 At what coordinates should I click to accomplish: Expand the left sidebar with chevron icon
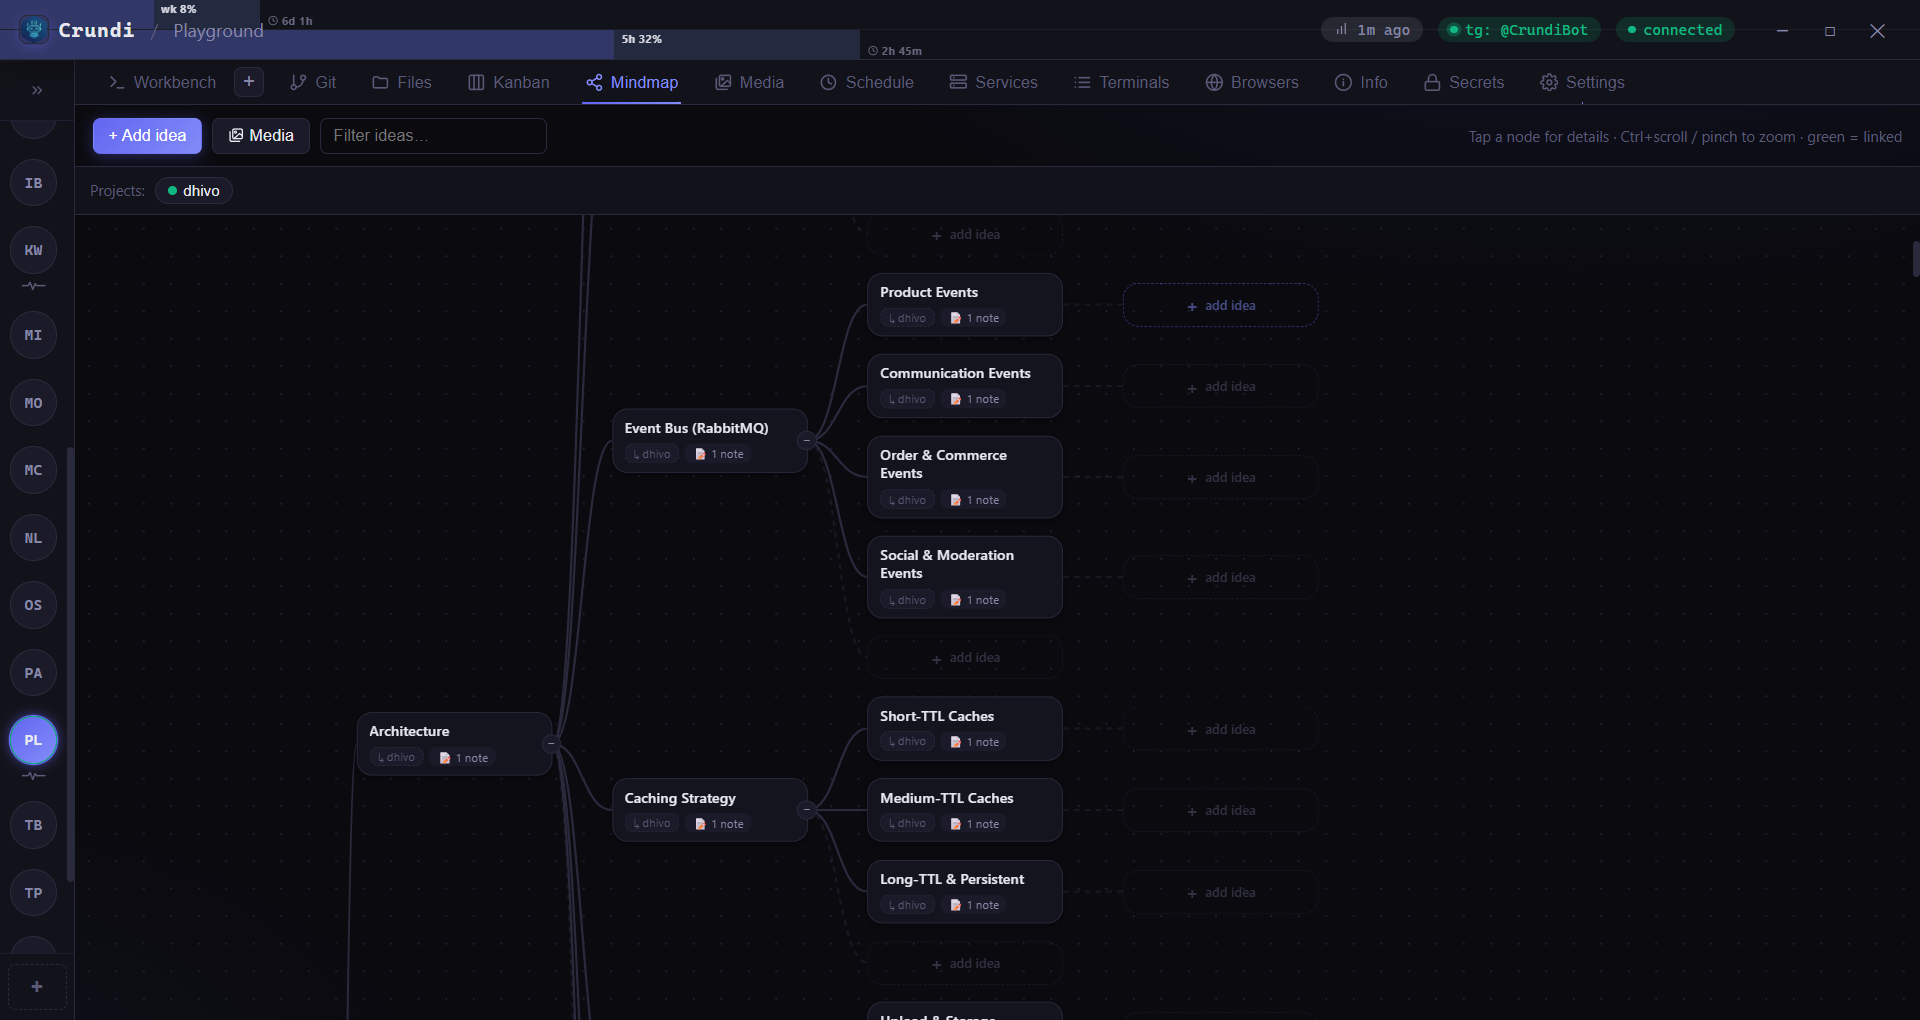(37, 90)
